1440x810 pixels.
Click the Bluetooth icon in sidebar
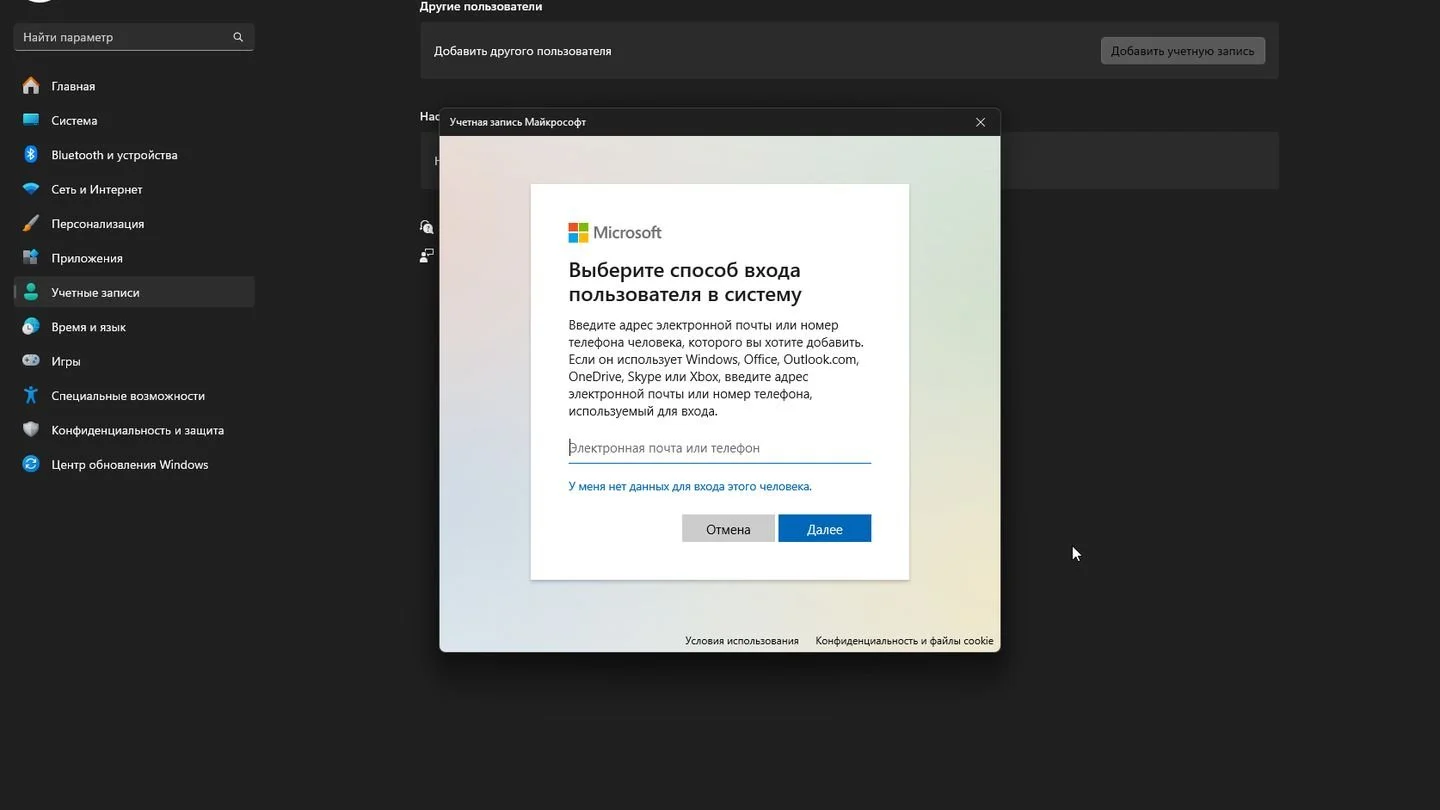pyautogui.click(x=31, y=155)
